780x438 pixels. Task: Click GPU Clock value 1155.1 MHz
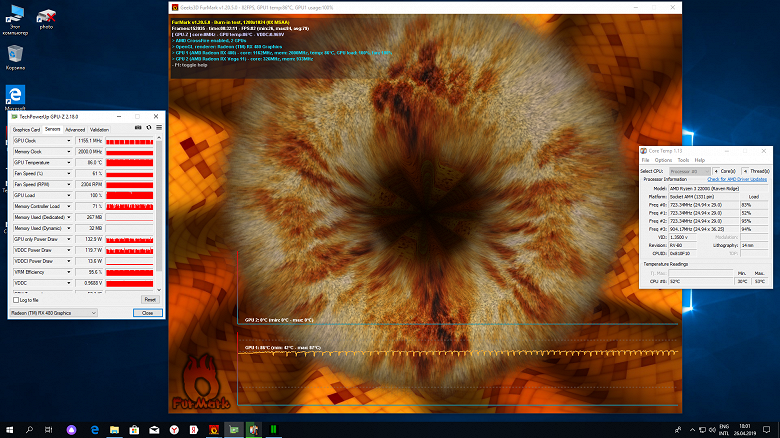point(90,141)
